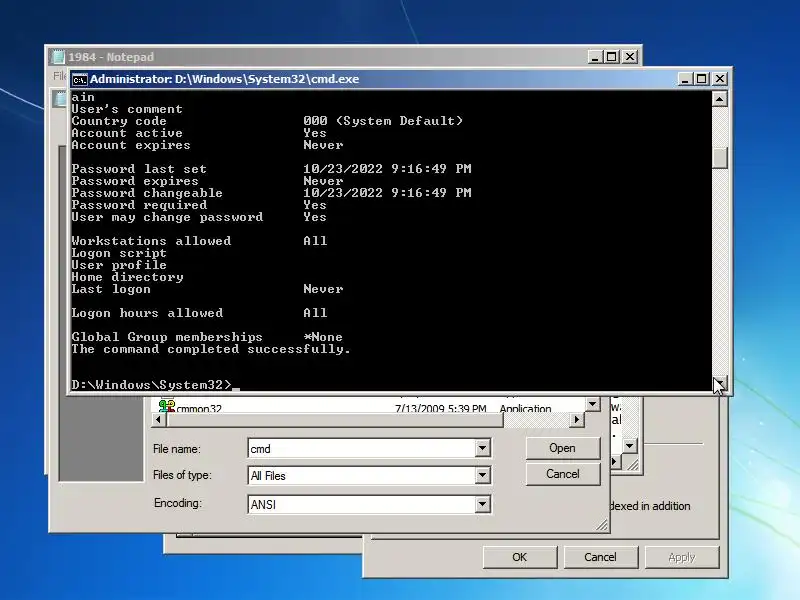The width and height of the screenshot is (800, 600).
Task: Click file list down scroll arrow
Action: tap(592, 404)
